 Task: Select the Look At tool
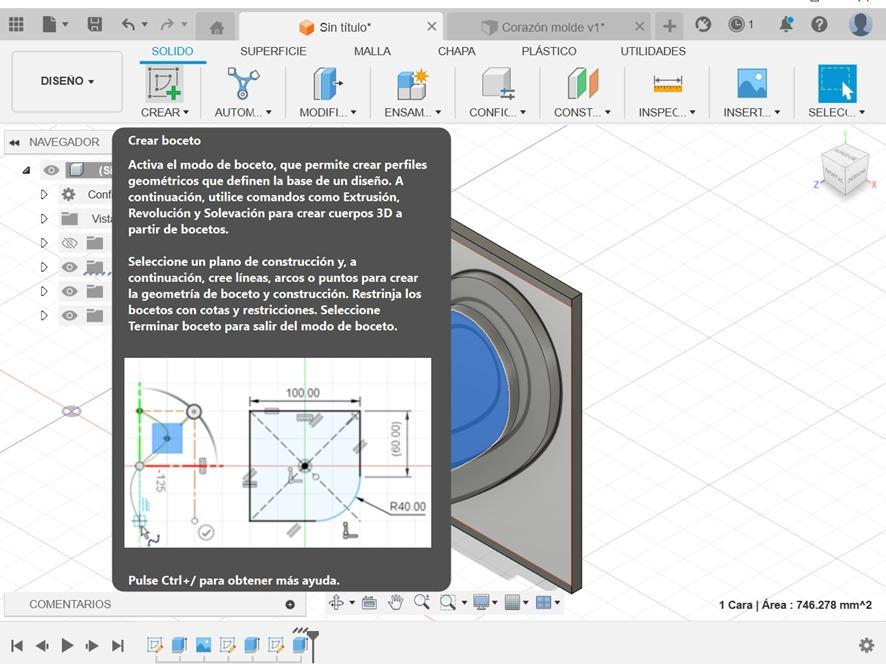point(369,602)
